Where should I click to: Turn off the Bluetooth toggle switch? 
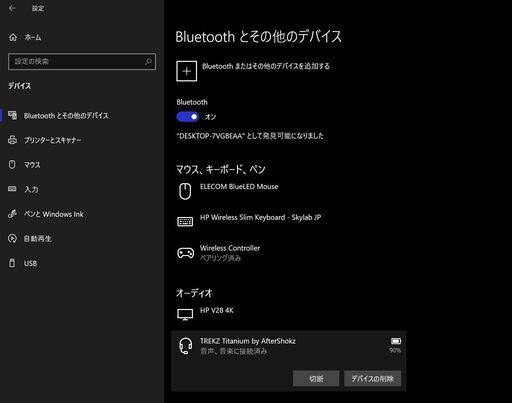(187, 117)
